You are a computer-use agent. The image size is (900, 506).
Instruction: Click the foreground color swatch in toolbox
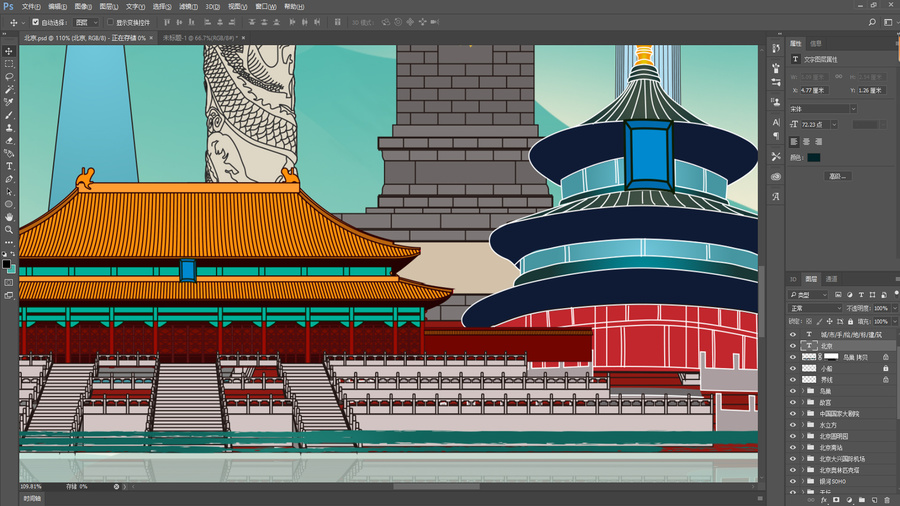6,264
